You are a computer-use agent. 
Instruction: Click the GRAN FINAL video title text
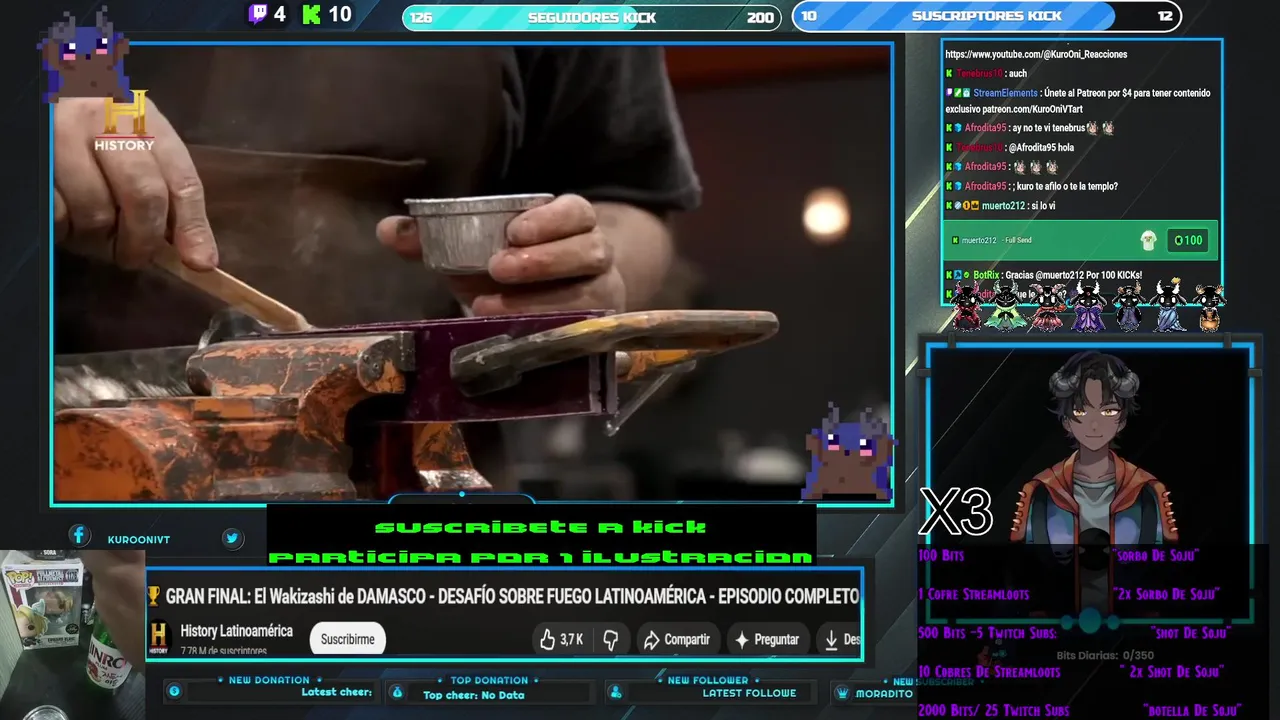512,596
